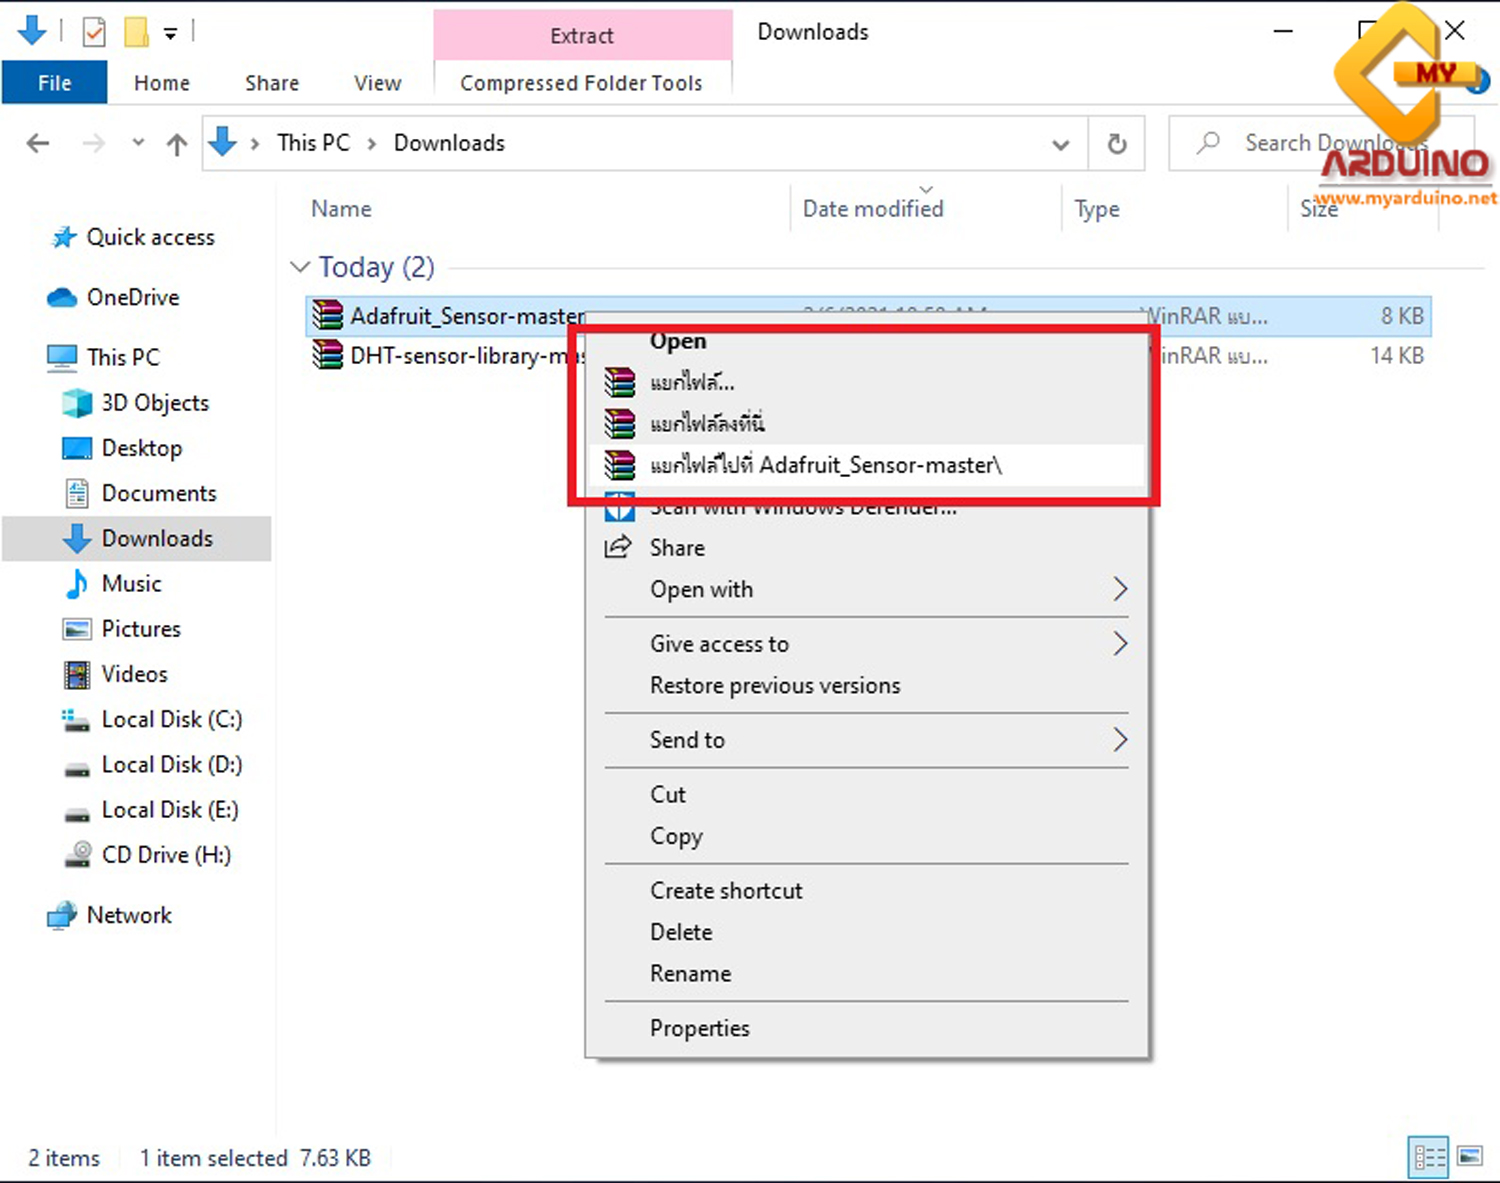1500x1183 pixels.
Task: Open the File tab
Action: (x=54, y=83)
